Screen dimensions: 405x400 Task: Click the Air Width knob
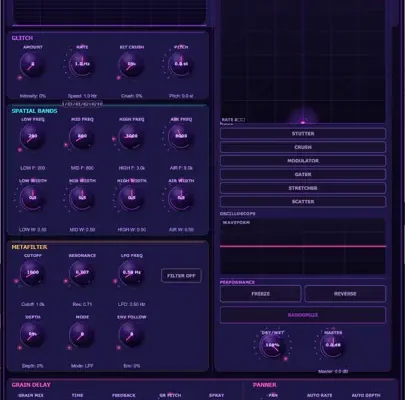pyautogui.click(x=181, y=198)
